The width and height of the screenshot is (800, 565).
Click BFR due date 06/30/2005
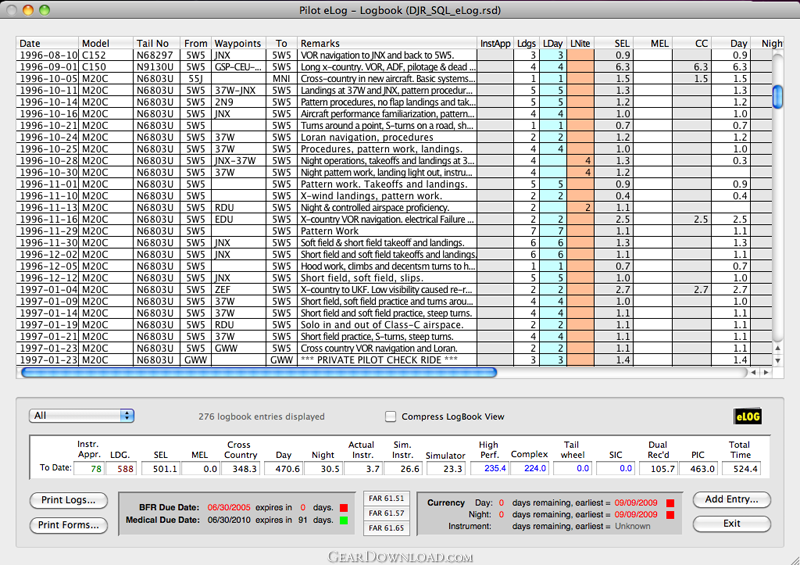pyautogui.click(x=229, y=508)
